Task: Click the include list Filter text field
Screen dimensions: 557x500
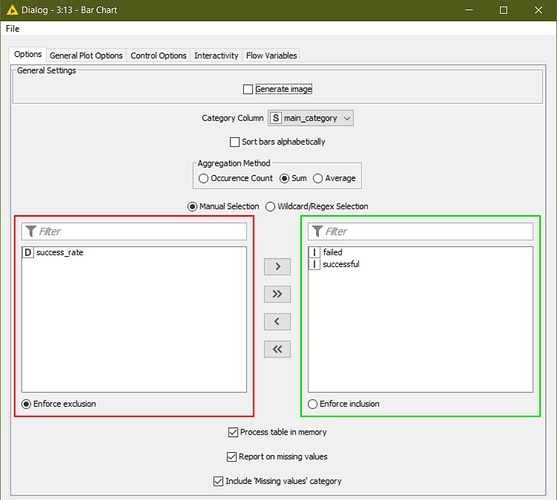Action: [421, 231]
